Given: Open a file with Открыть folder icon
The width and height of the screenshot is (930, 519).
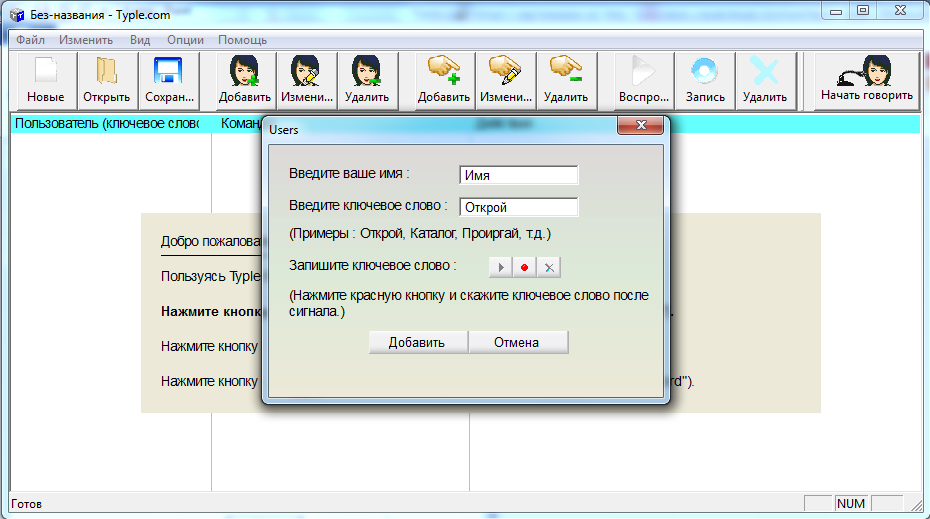Looking at the screenshot, I should [x=106, y=80].
